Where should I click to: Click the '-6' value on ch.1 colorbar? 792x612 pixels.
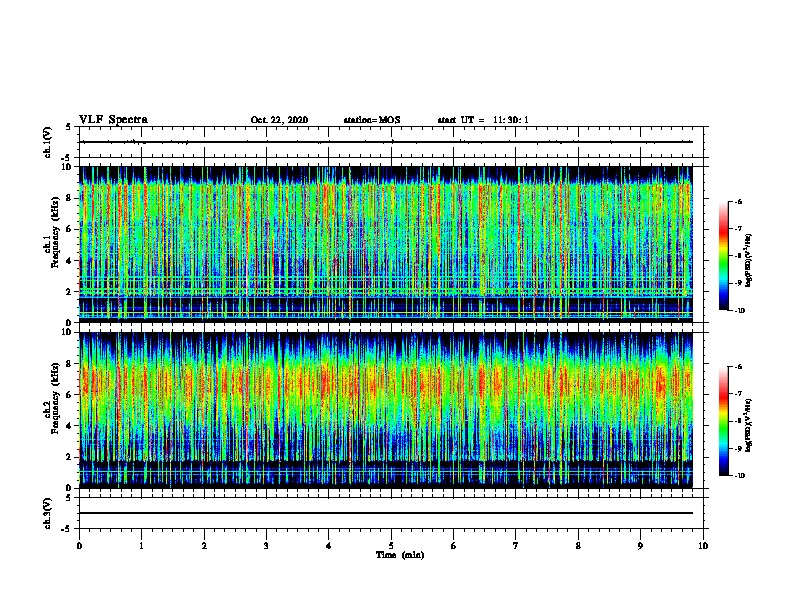tap(738, 201)
